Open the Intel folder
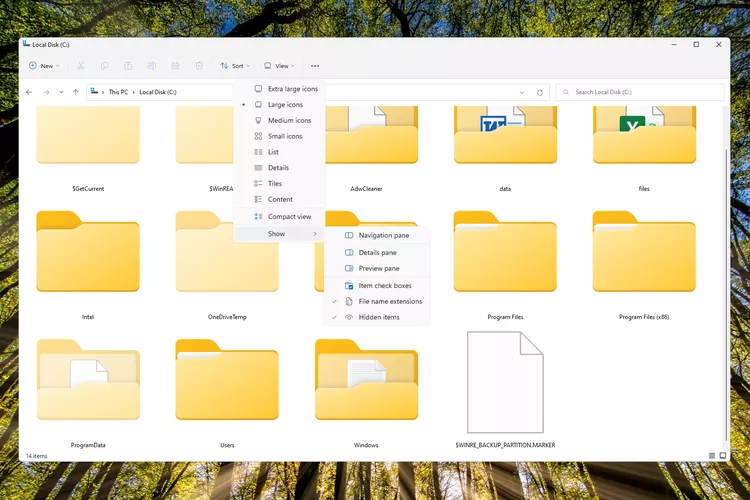750x500 pixels. tap(88, 265)
